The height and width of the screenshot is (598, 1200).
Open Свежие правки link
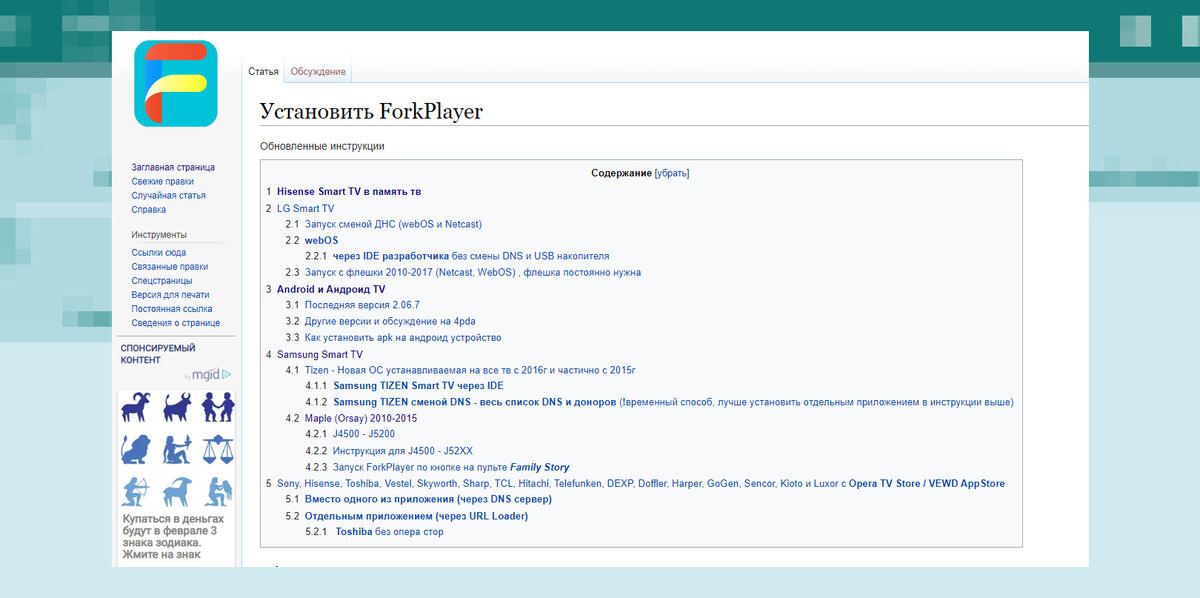(162, 181)
